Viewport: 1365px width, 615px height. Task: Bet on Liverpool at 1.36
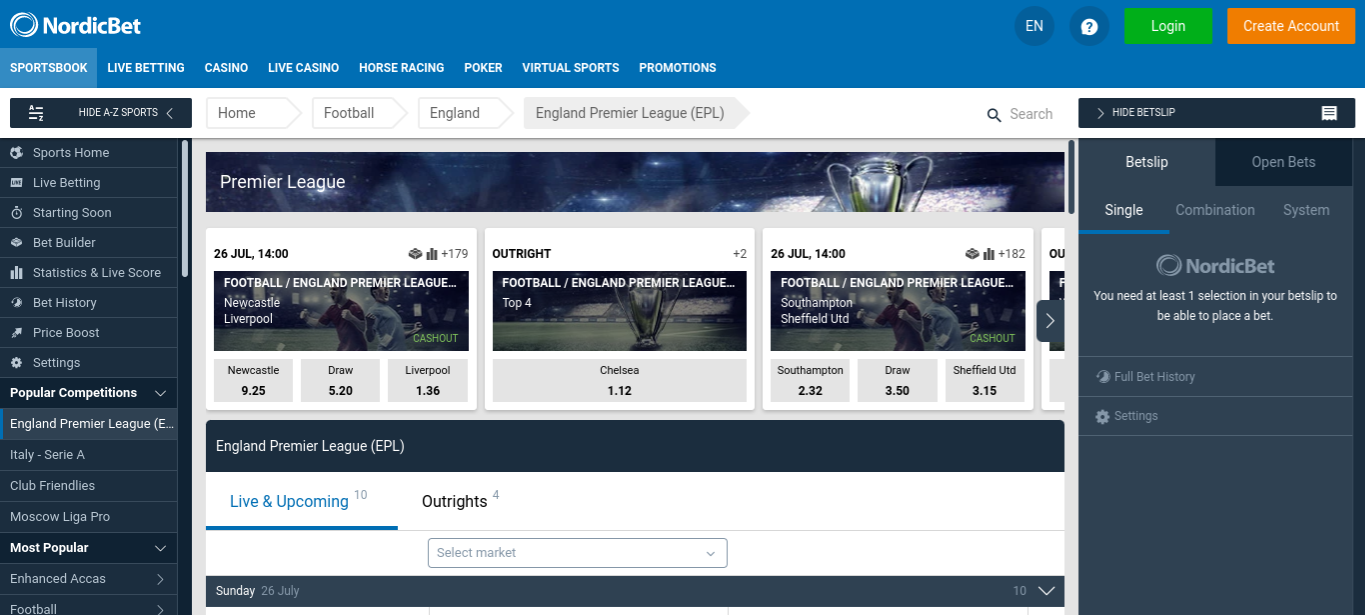click(x=428, y=381)
